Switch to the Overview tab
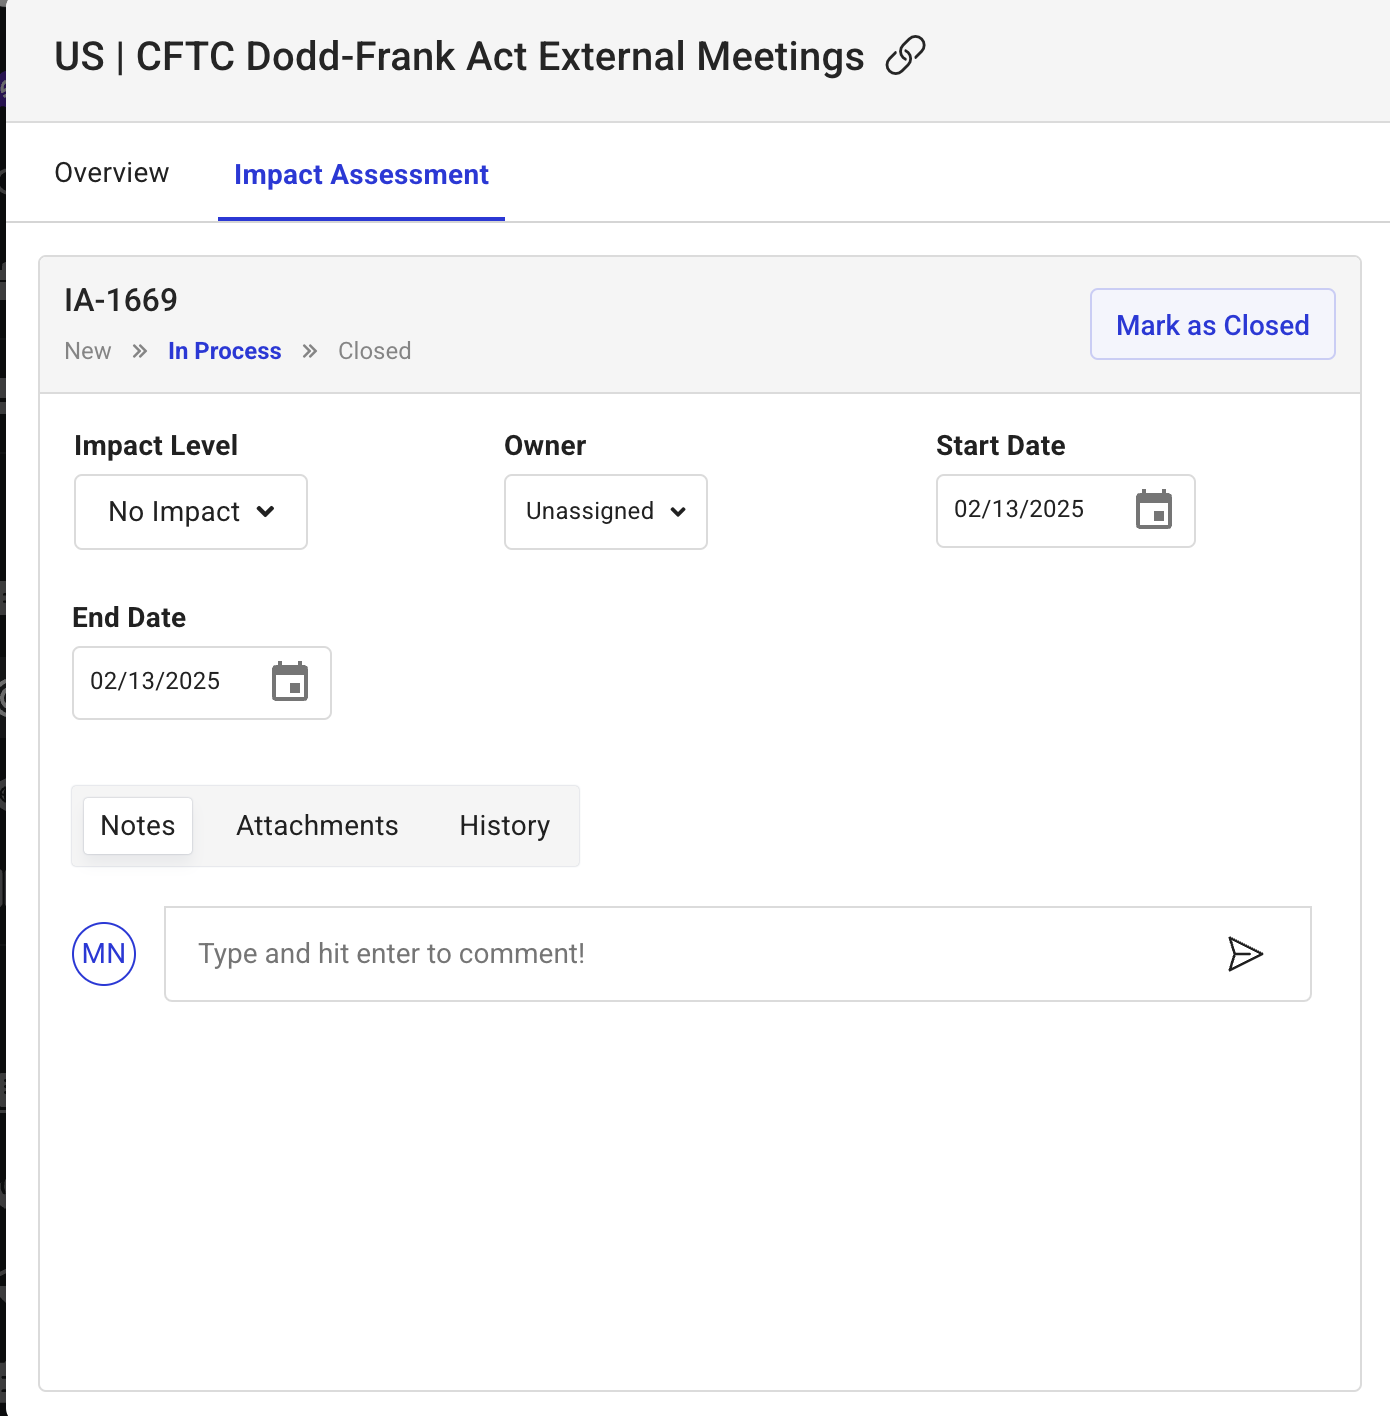Image resolution: width=1390 pixels, height=1416 pixels. 112,173
